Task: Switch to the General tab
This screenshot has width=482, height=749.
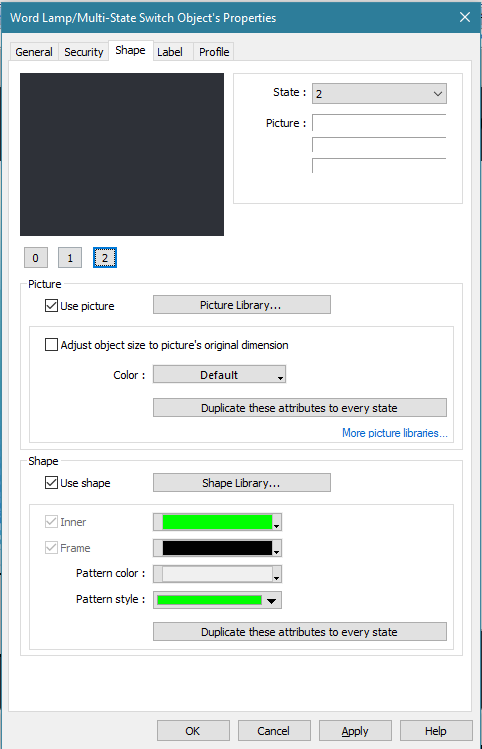Action: pyautogui.click(x=33, y=52)
